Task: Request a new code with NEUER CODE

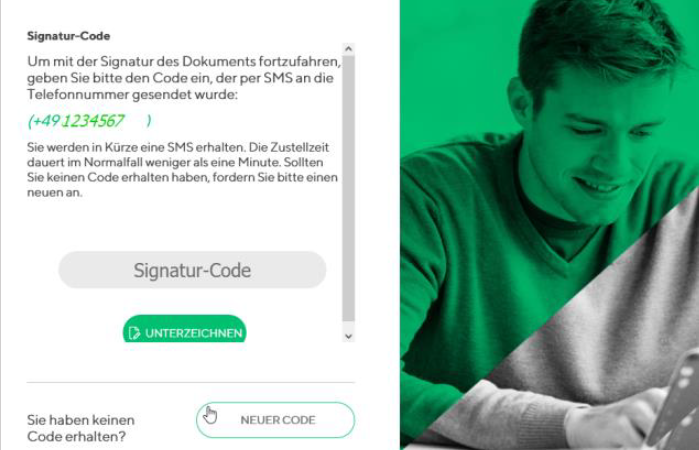Action: pyautogui.click(x=275, y=420)
